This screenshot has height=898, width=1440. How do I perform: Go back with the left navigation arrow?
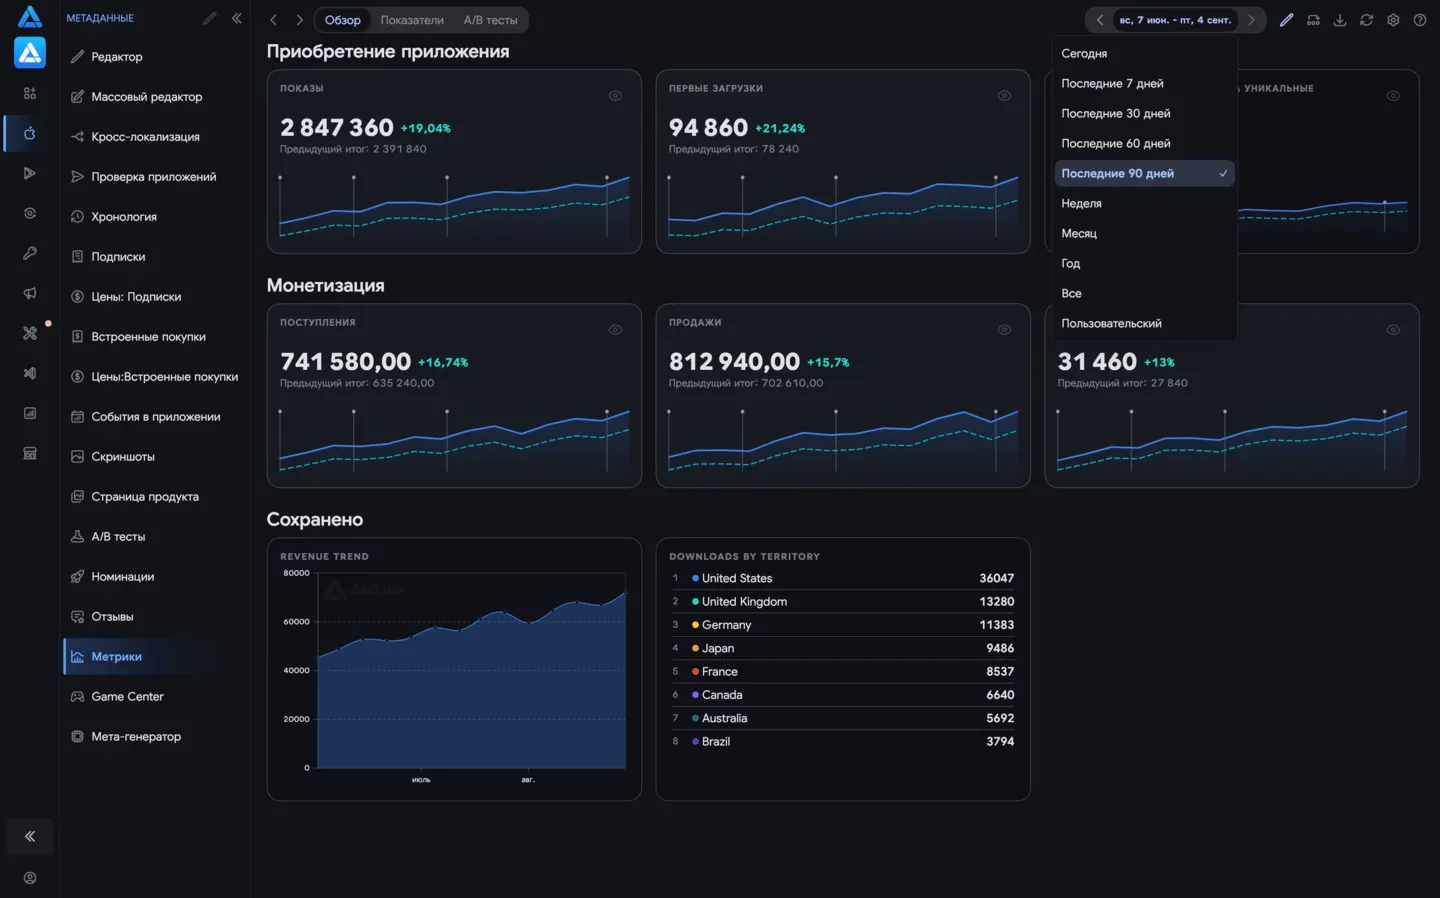pos(273,20)
